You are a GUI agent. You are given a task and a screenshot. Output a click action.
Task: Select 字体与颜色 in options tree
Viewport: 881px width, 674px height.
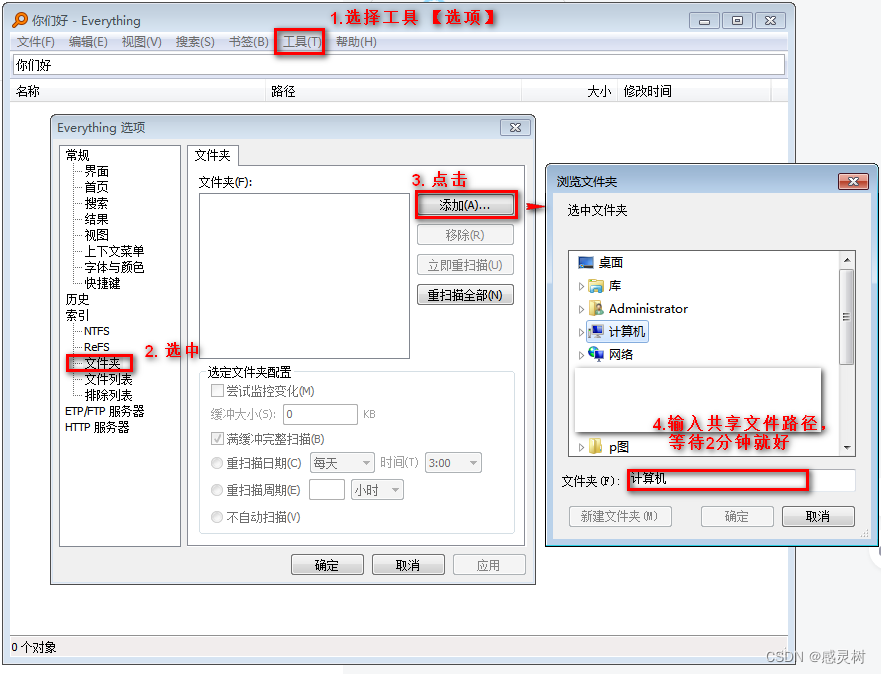pos(115,267)
